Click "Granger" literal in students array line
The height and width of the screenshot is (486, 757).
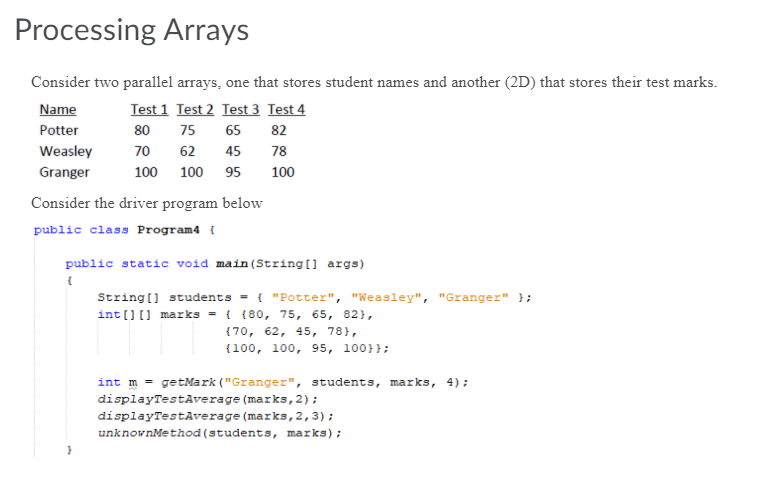tap(473, 297)
